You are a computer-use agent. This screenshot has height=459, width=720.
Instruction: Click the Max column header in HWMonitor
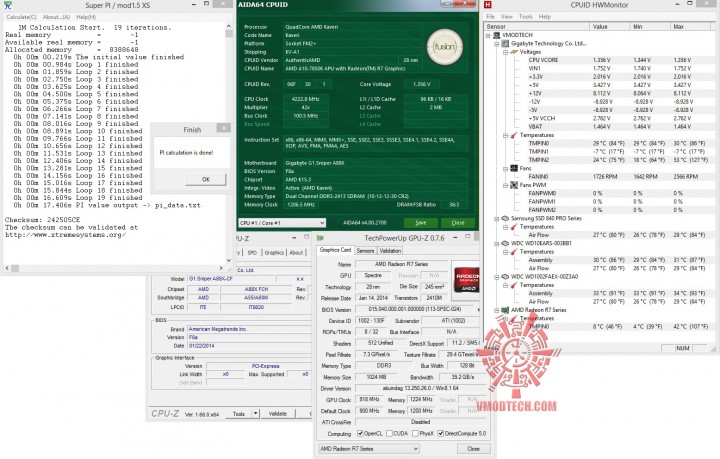click(x=691, y=27)
